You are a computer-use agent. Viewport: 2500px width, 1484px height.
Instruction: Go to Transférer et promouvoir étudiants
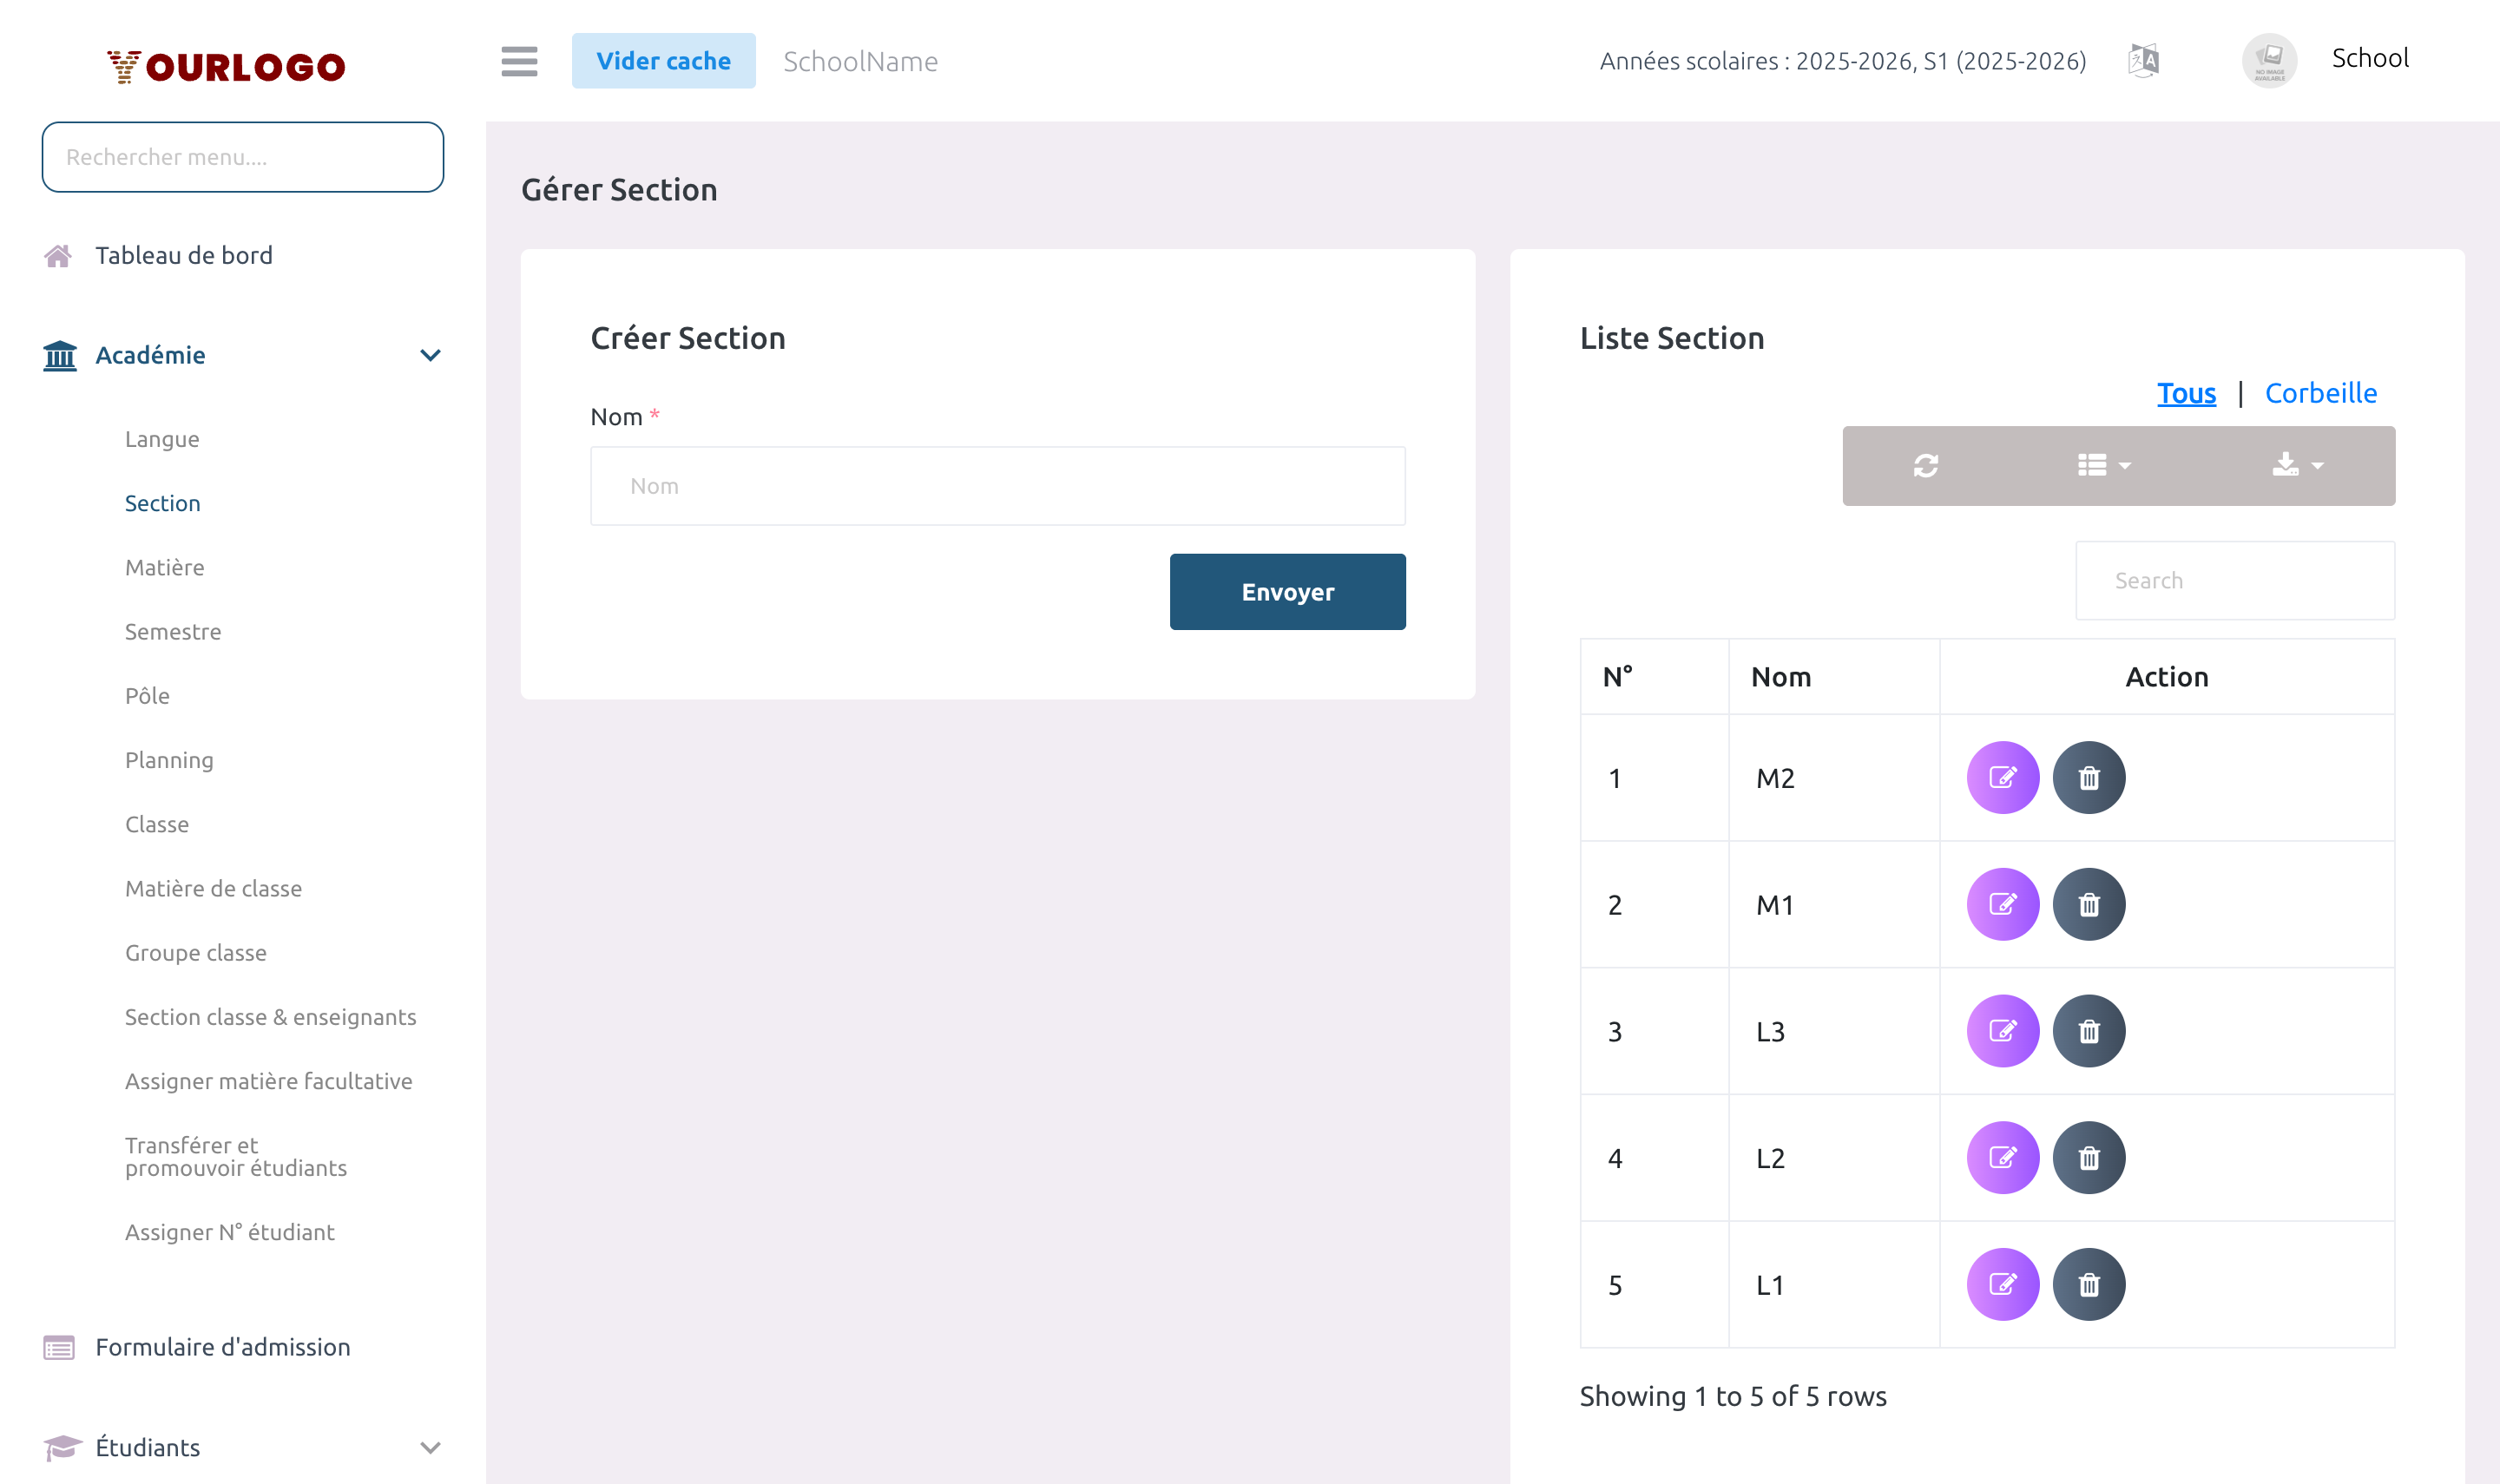point(236,1156)
